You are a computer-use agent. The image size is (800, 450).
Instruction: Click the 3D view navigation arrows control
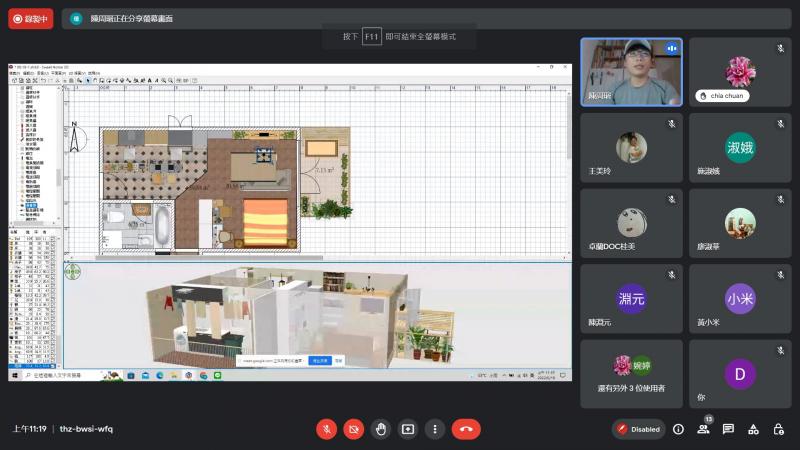pos(73,271)
